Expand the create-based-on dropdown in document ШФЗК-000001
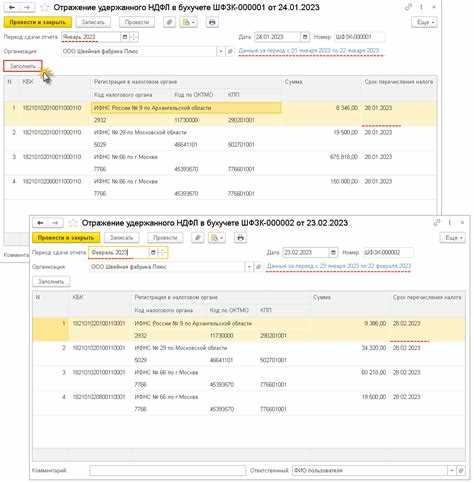 tap(189, 22)
